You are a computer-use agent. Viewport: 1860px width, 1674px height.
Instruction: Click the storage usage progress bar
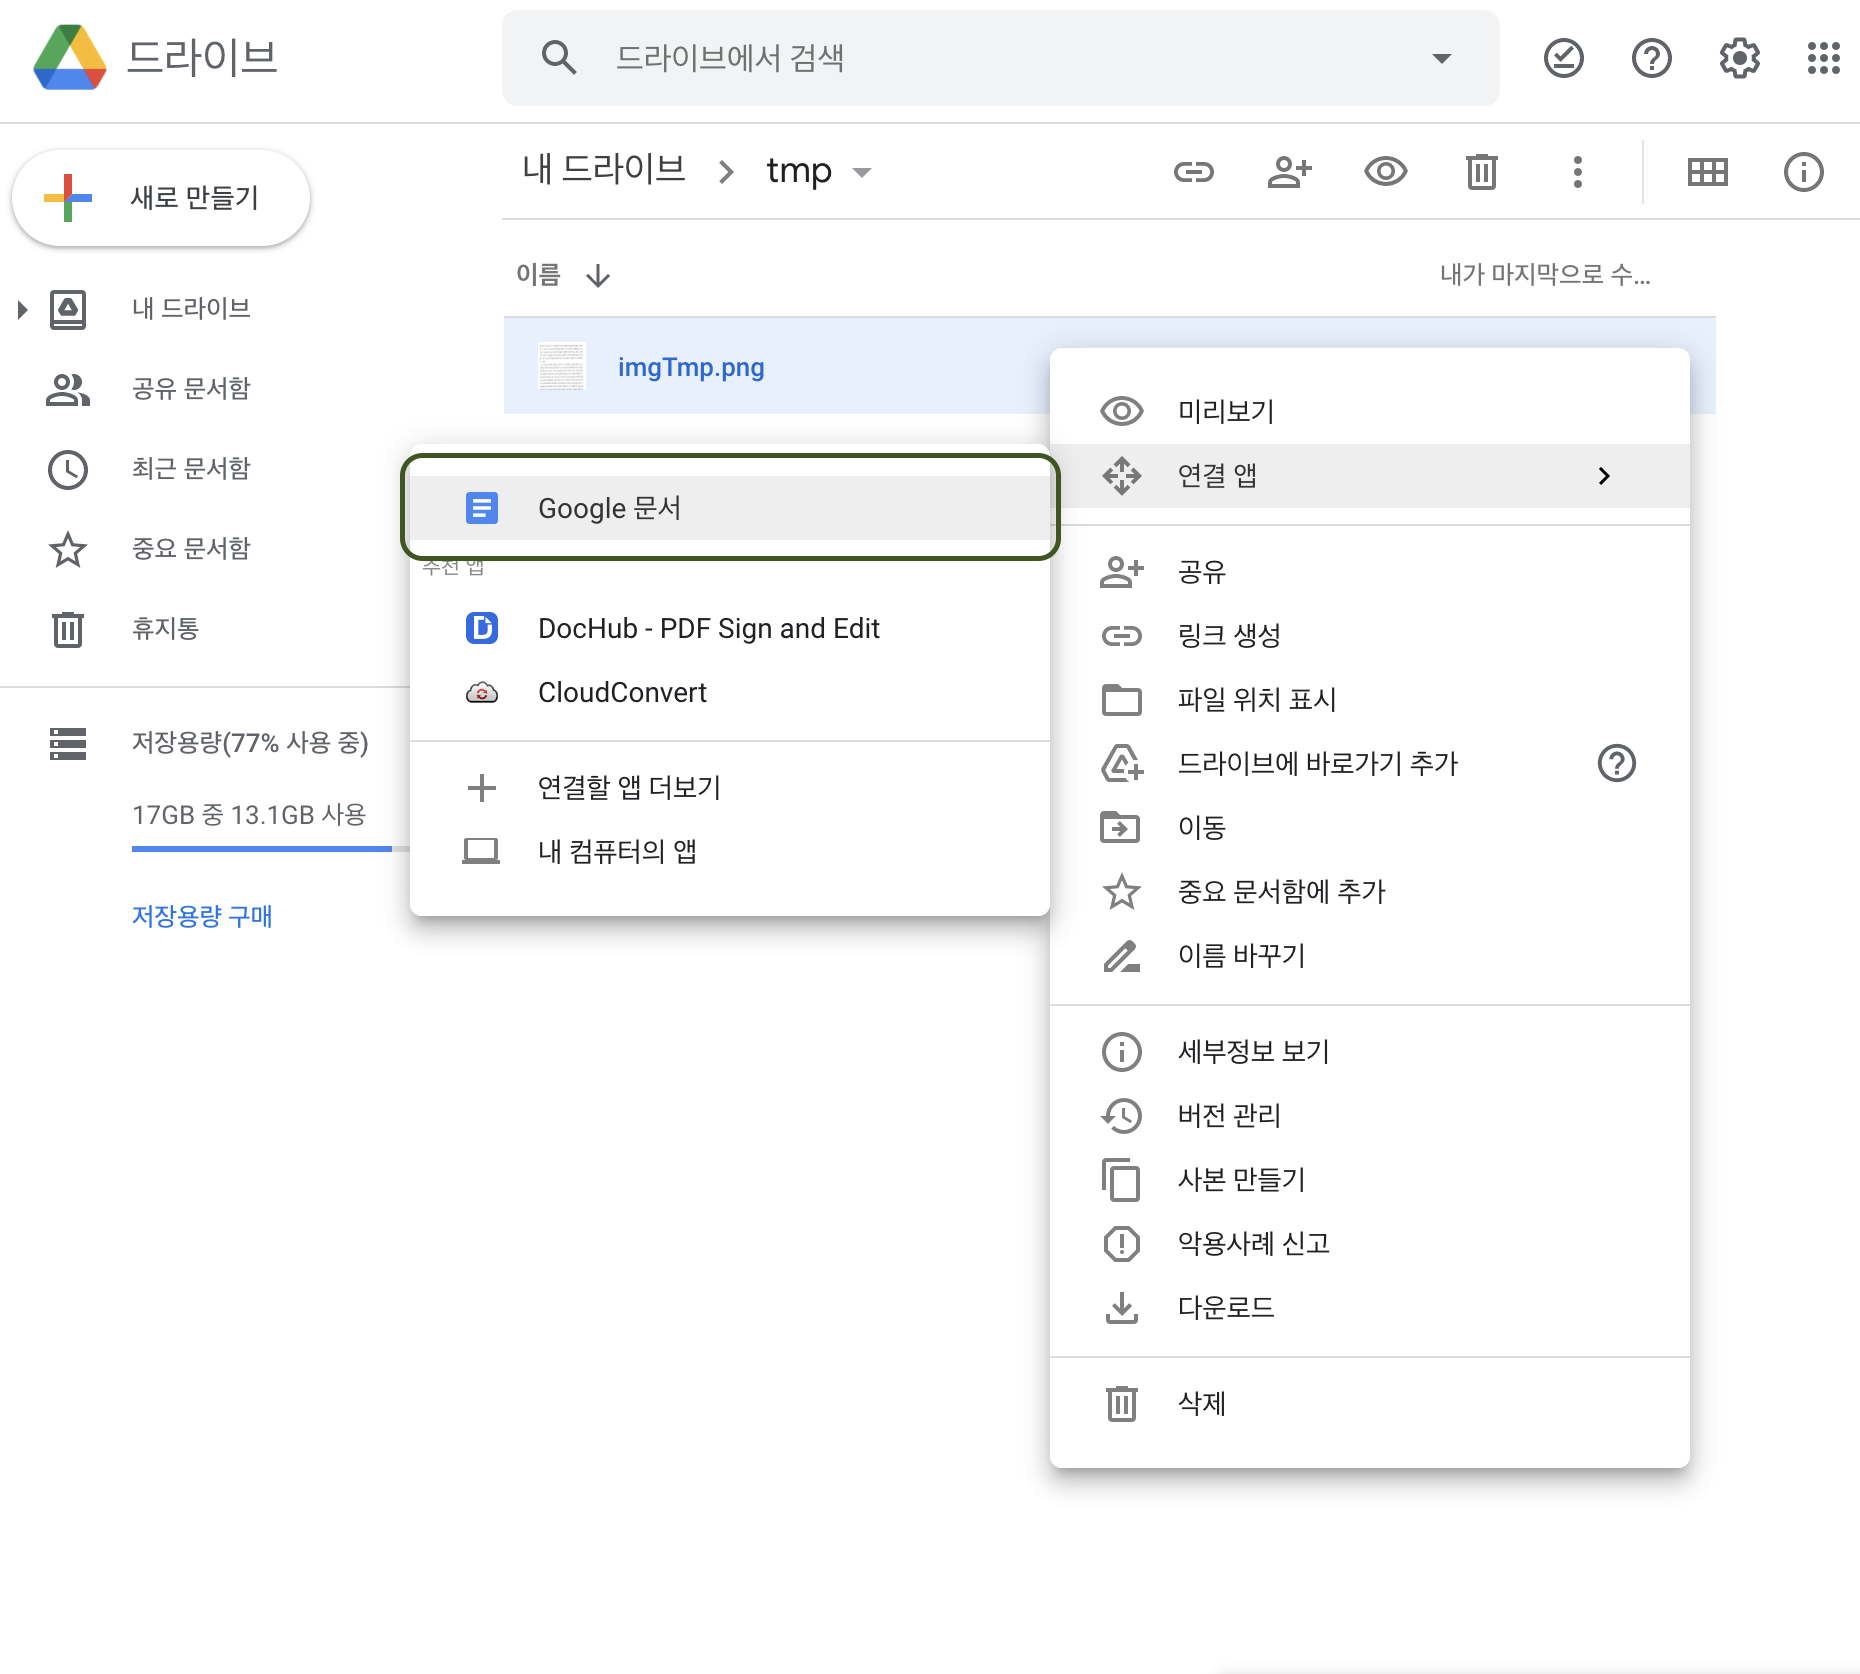click(270, 849)
